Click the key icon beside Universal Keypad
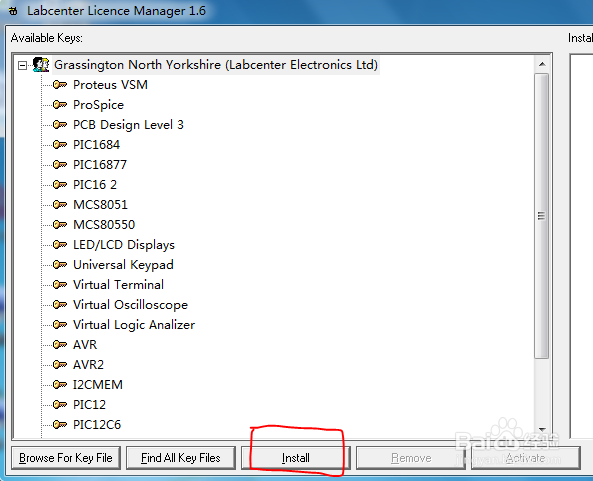 click(60, 265)
